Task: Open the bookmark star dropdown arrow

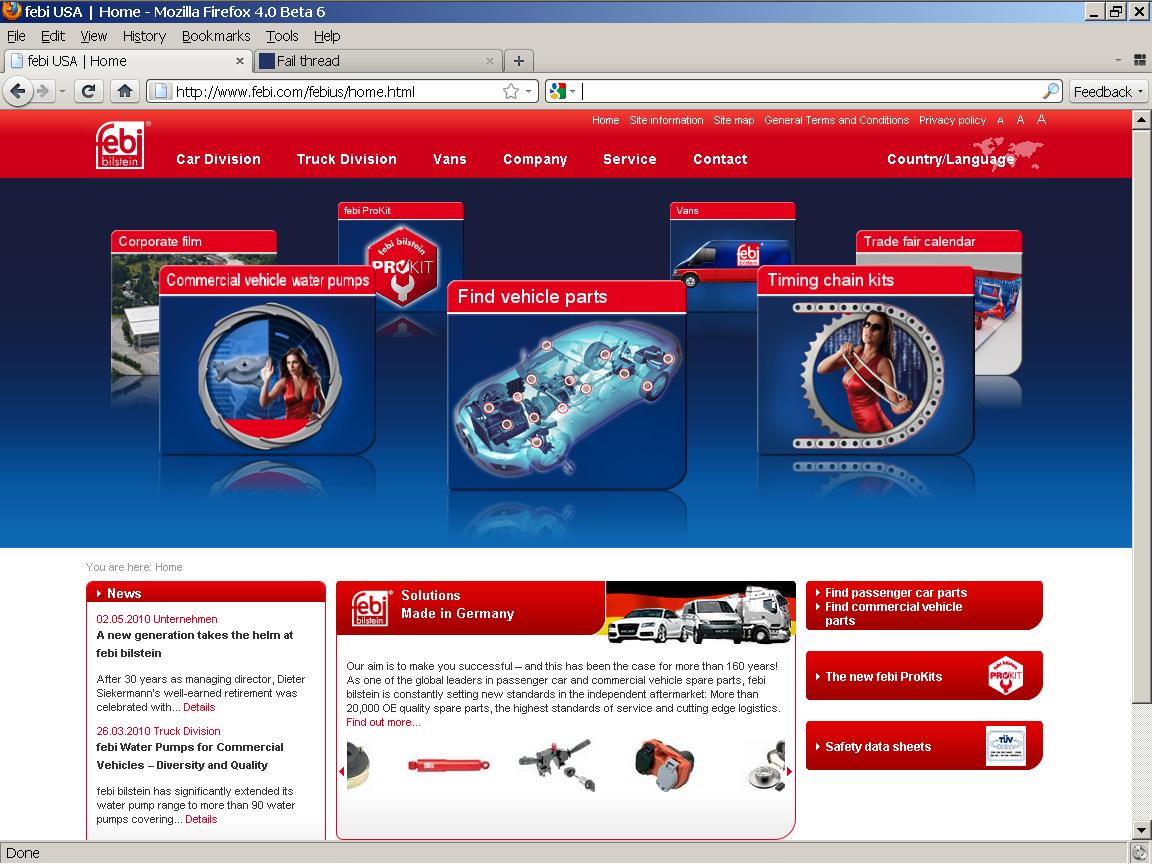Action: [x=528, y=92]
